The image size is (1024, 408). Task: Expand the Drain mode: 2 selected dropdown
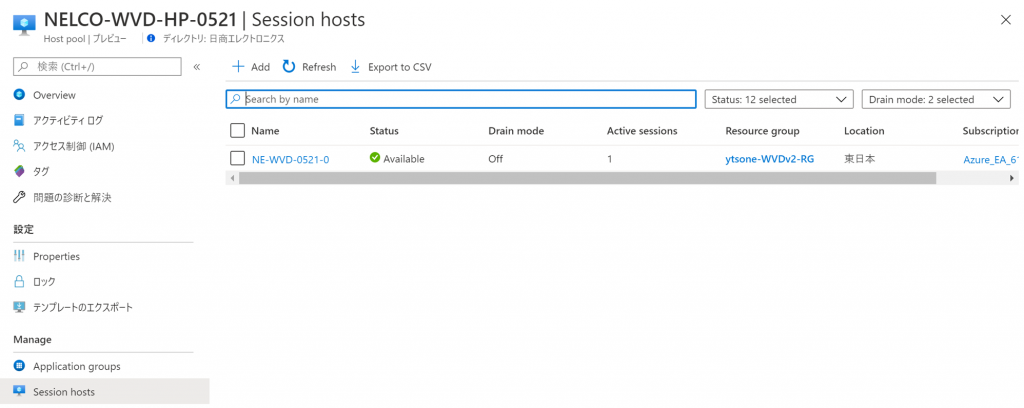click(x=936, y=99)
